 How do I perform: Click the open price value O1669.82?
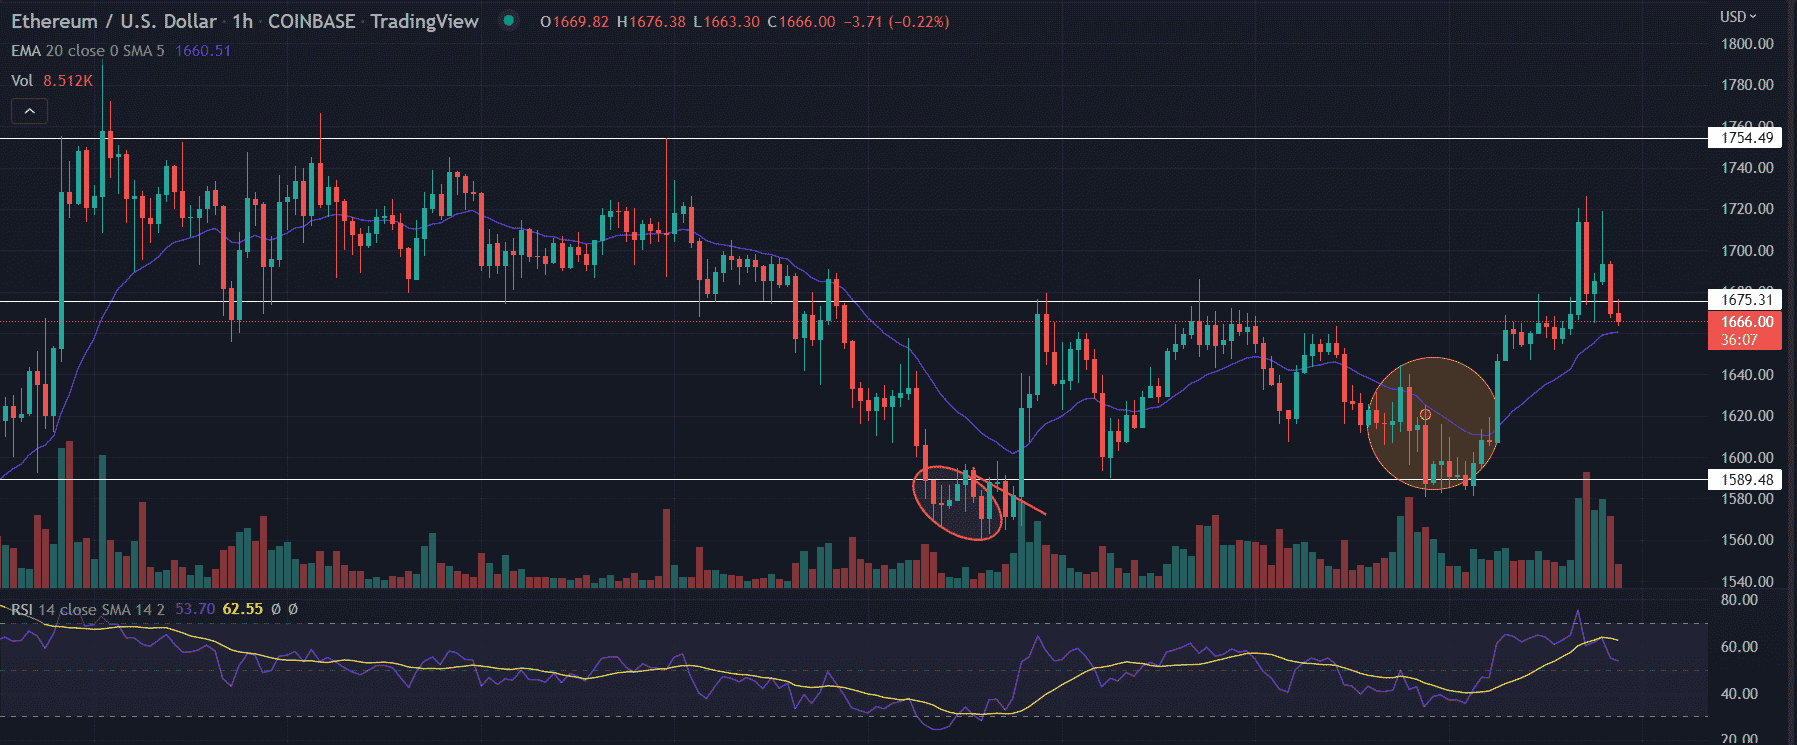point(574,22)
